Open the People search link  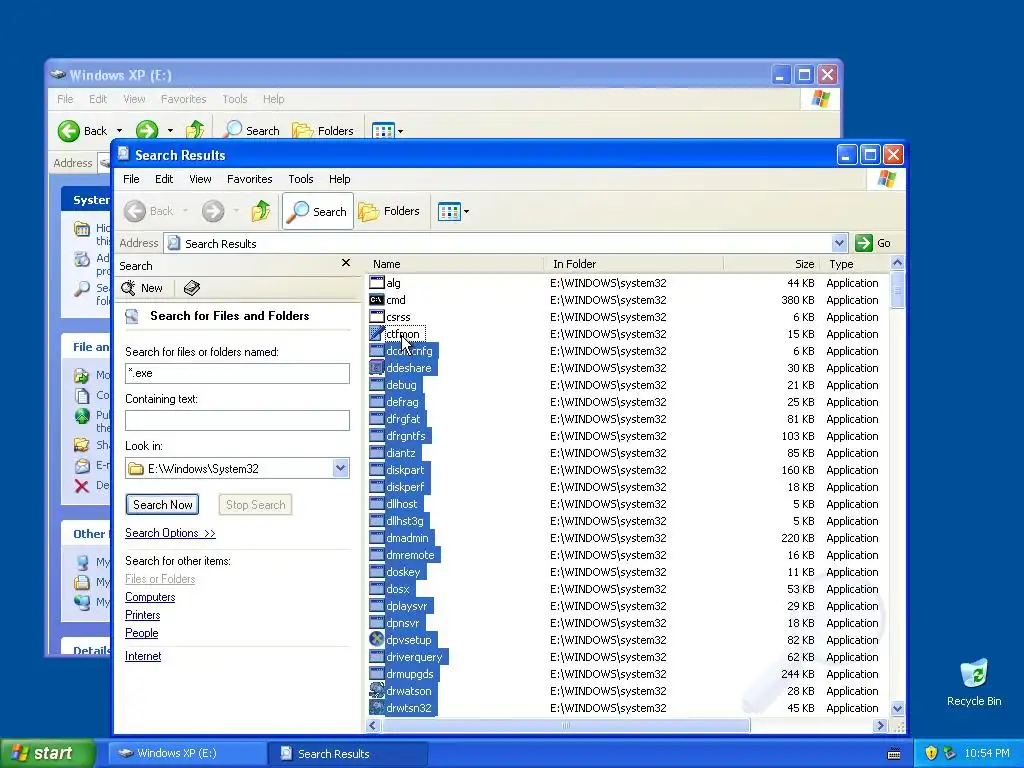[142, 633]
